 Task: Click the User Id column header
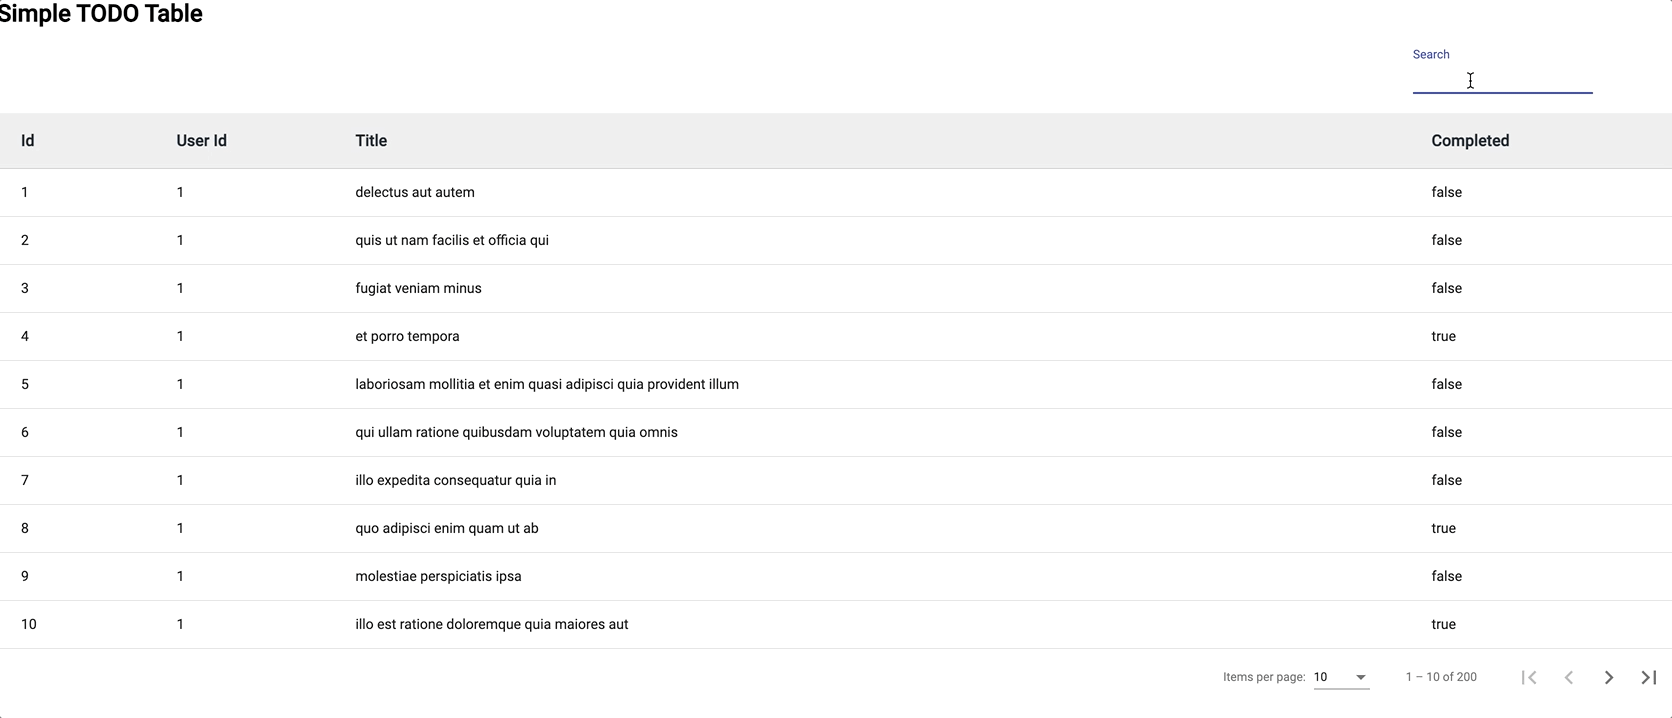[201, 141]
